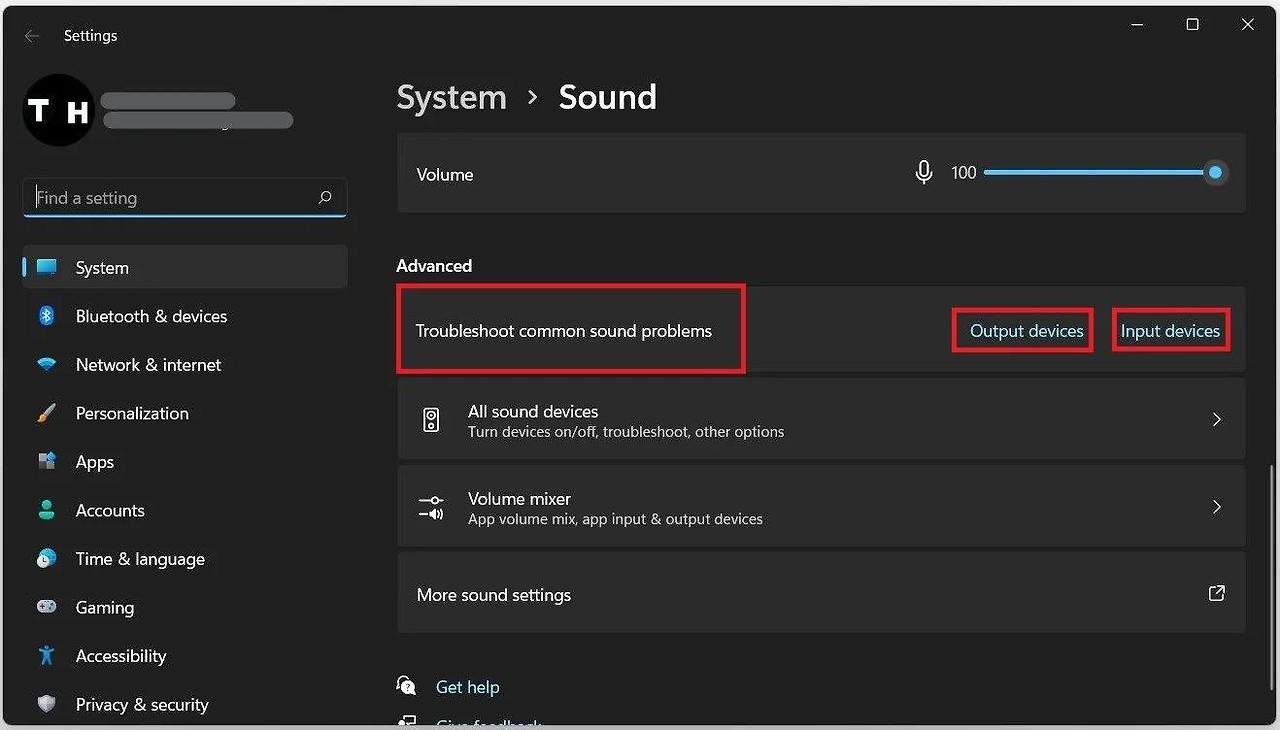
Task: Expand All sound devices chevron
Action: (1217, 419)
